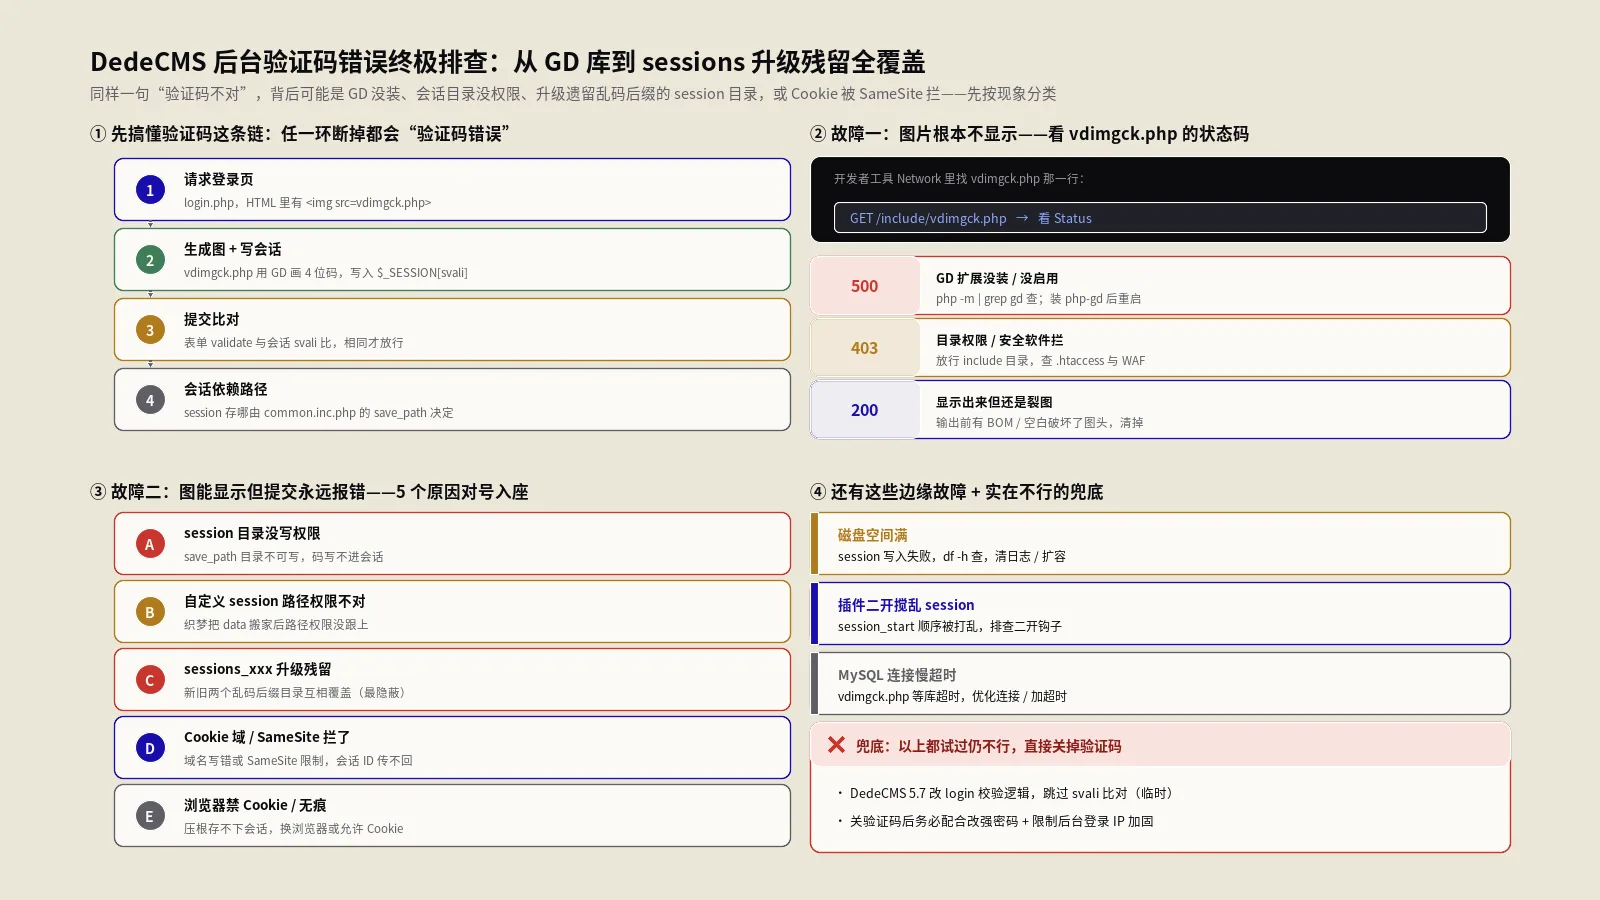Click the red X icon beside 兜底
The width and height of the screenshot is (1600, 900).
pos(837,745)
